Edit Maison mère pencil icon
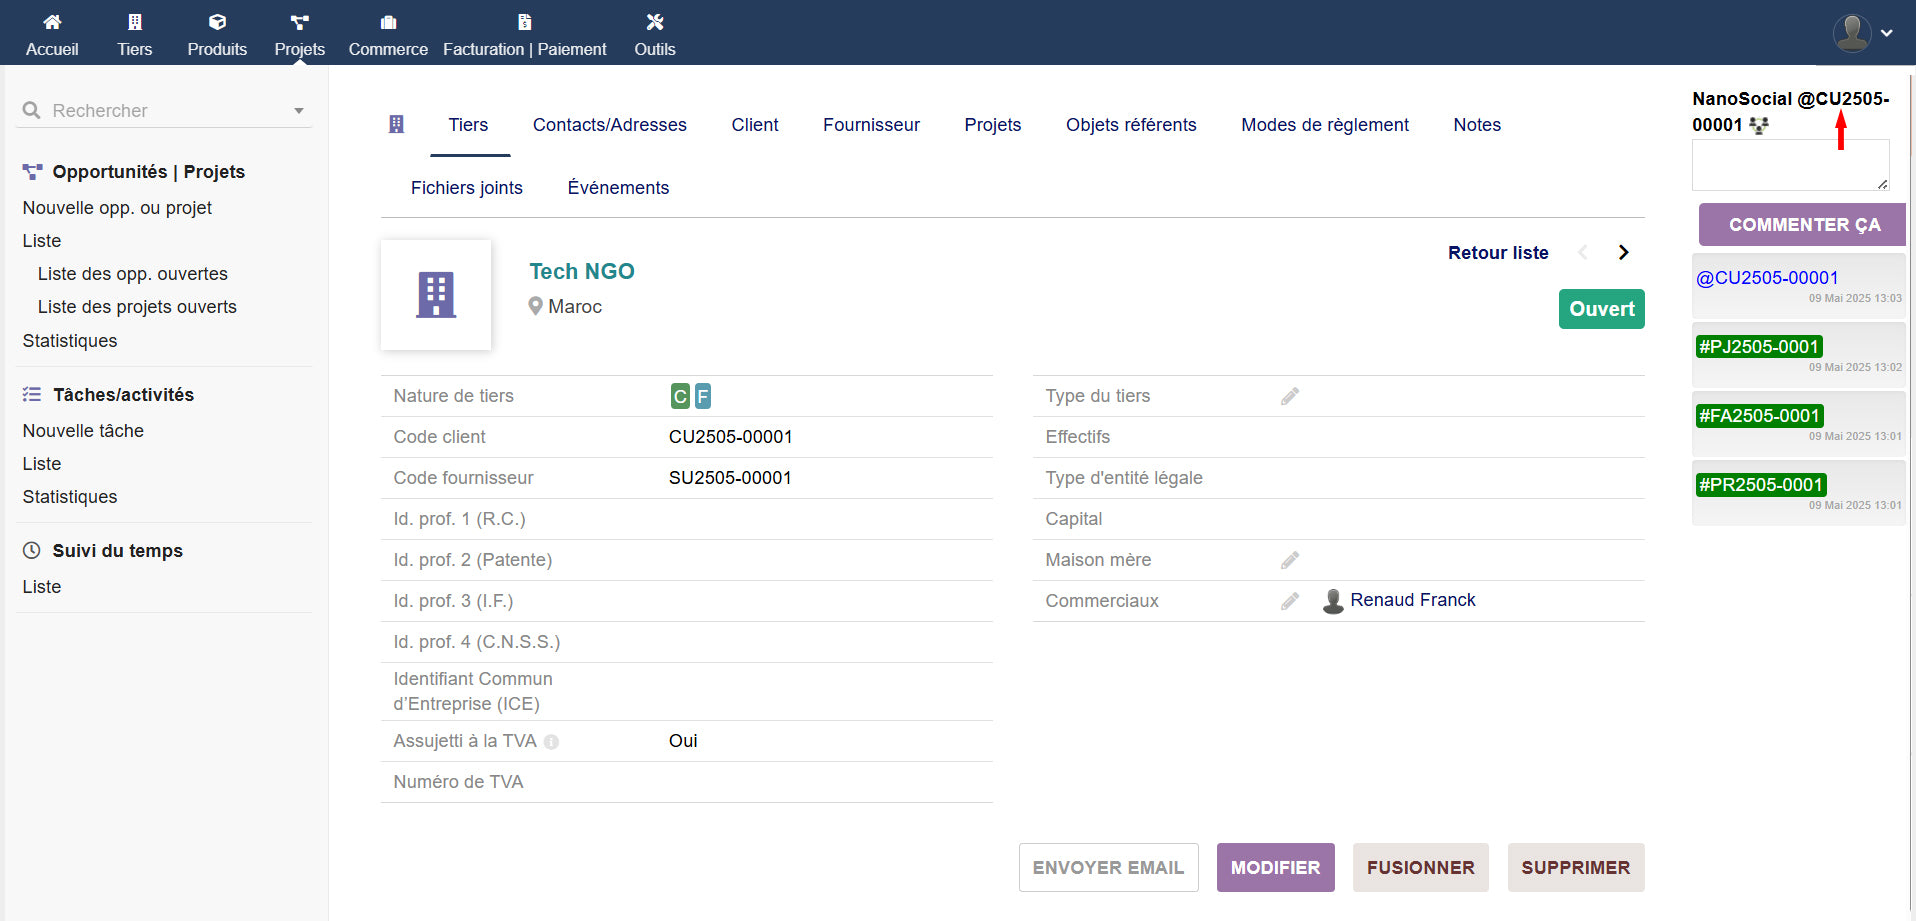 [1290, 561]
